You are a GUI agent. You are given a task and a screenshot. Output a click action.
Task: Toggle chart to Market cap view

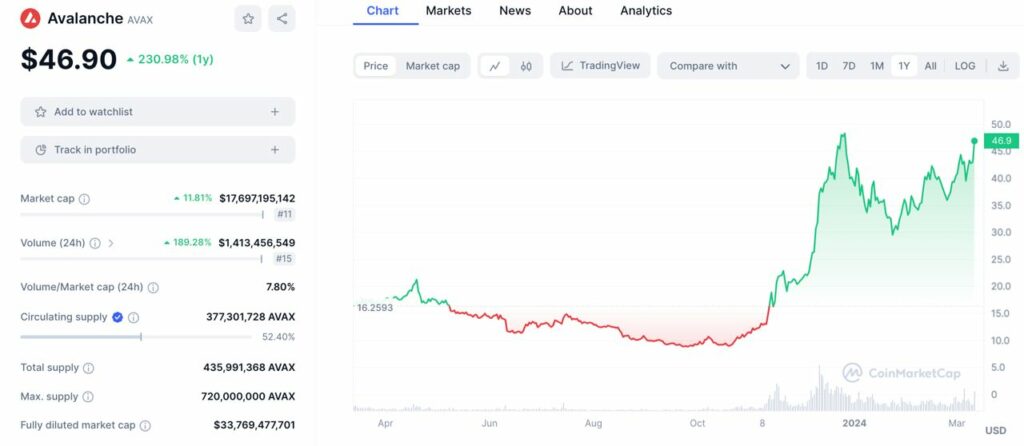tap(432, 66)
